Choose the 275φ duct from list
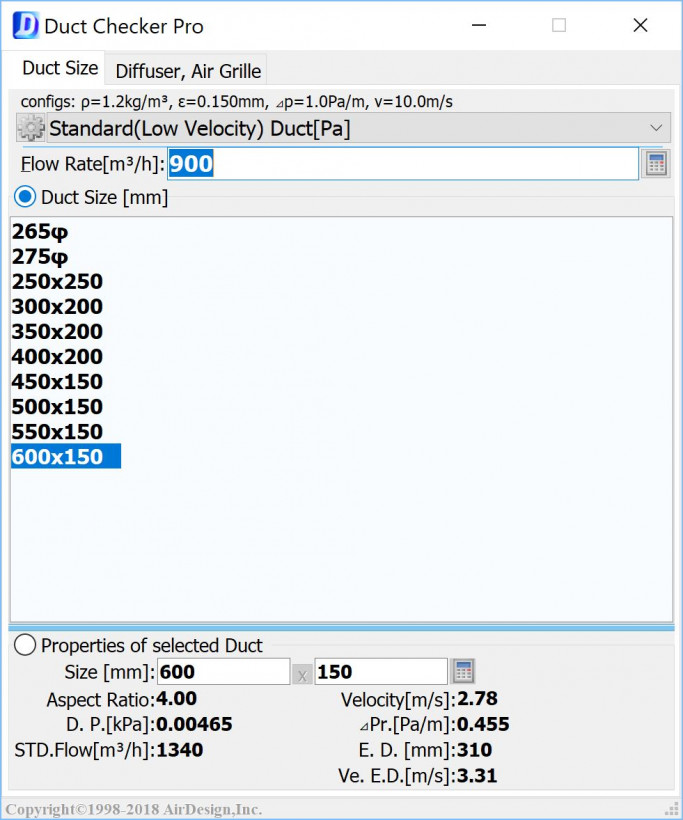The image size is (683, 820). [x=40, y=257]
